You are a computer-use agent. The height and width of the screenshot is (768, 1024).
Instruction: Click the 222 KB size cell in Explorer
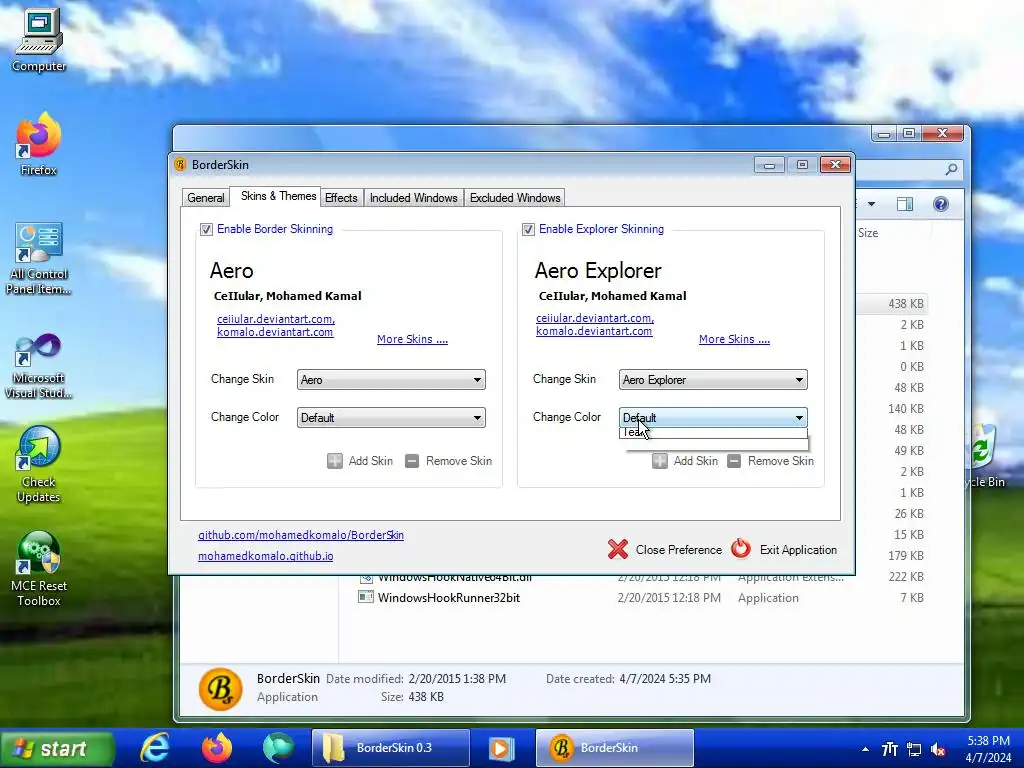pos(905,577)
